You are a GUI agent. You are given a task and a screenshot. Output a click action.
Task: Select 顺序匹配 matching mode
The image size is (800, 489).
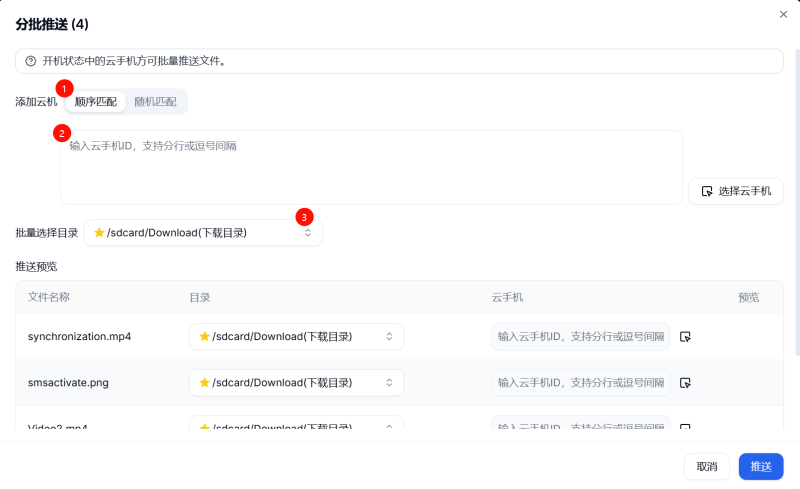(96, 102)
